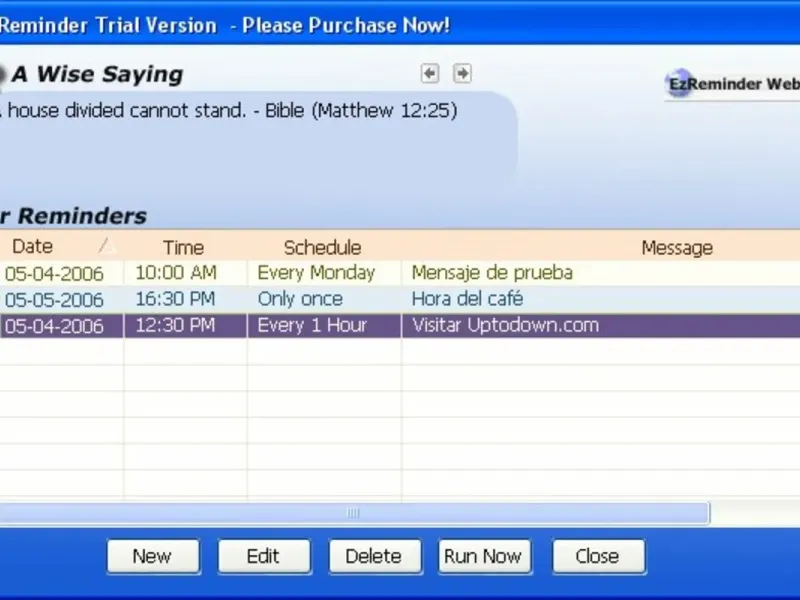This screenshot has width=800, height=600.
Task: Click the '10:00 AM' time cell
Action: click(185, 273)
